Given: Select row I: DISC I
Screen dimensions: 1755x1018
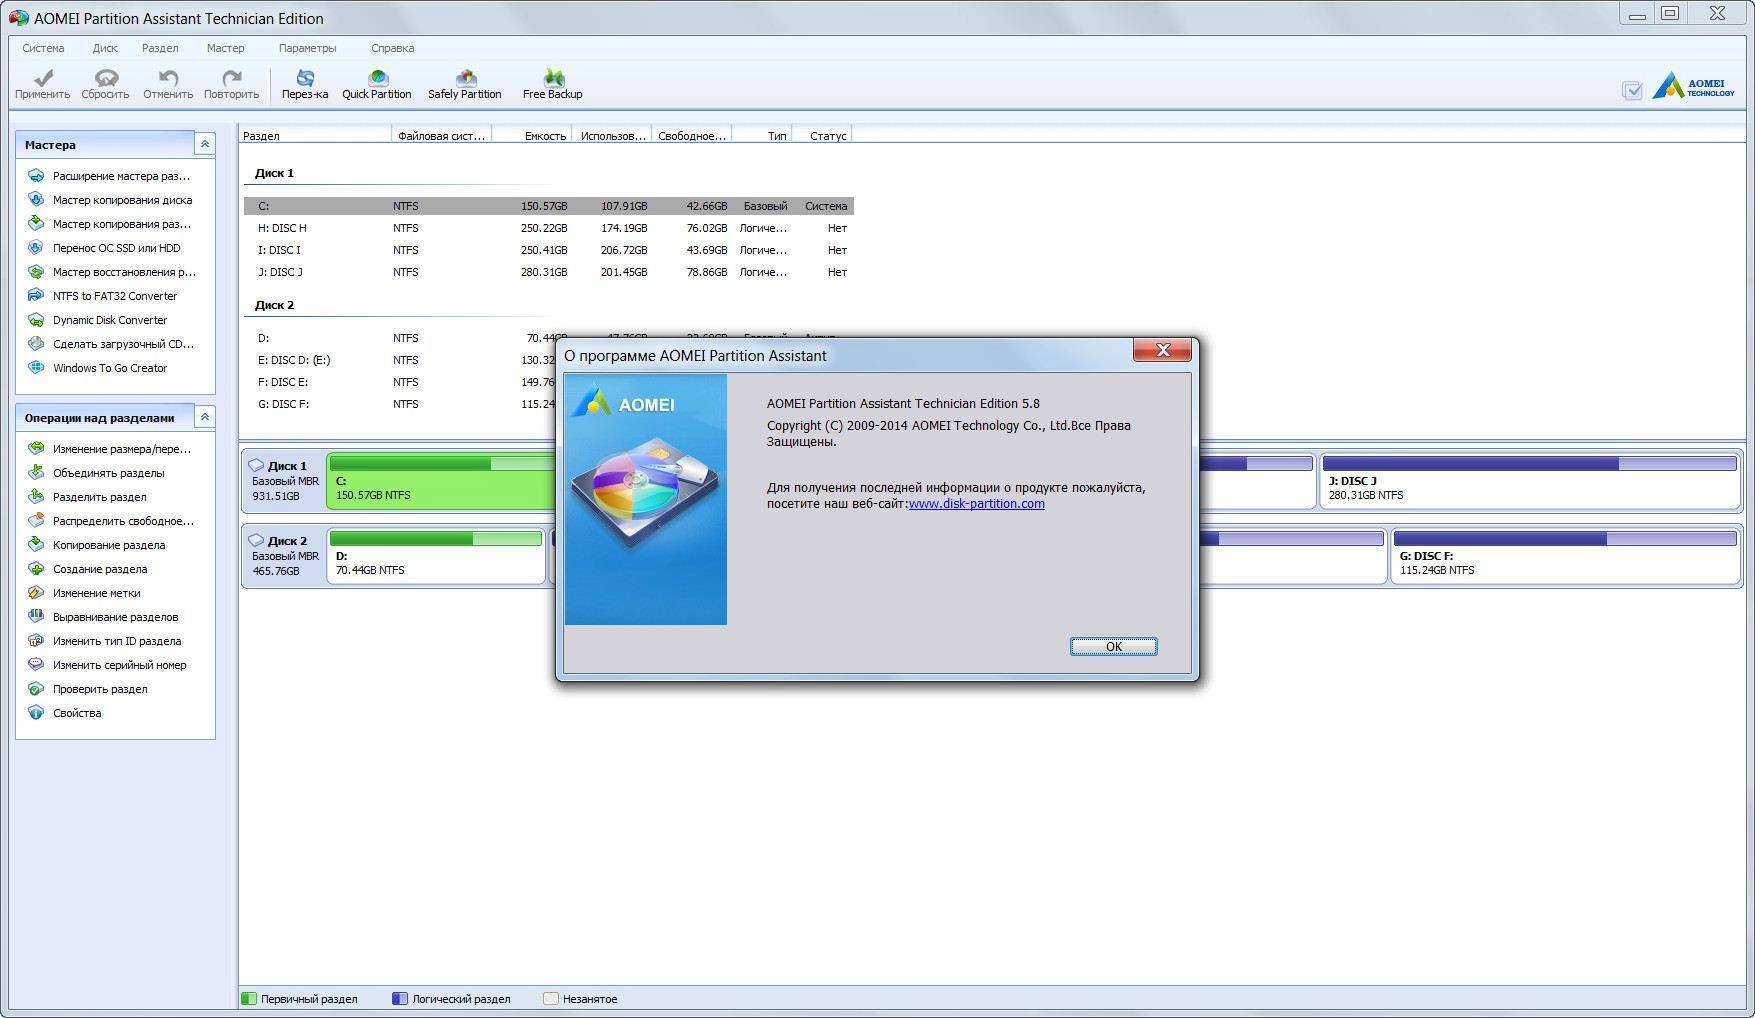Looking at the screenshot, I should (x=549, y=250).
